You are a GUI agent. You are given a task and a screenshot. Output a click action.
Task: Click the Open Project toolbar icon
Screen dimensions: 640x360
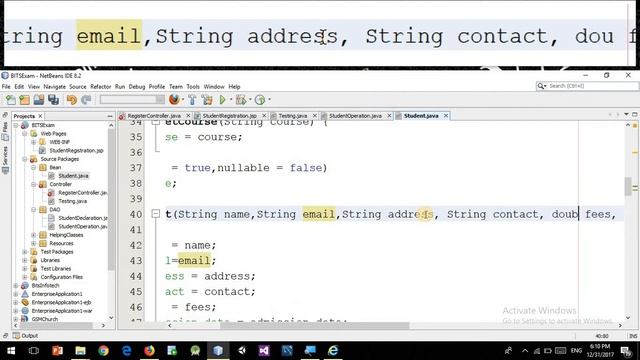tap(39, 100)
